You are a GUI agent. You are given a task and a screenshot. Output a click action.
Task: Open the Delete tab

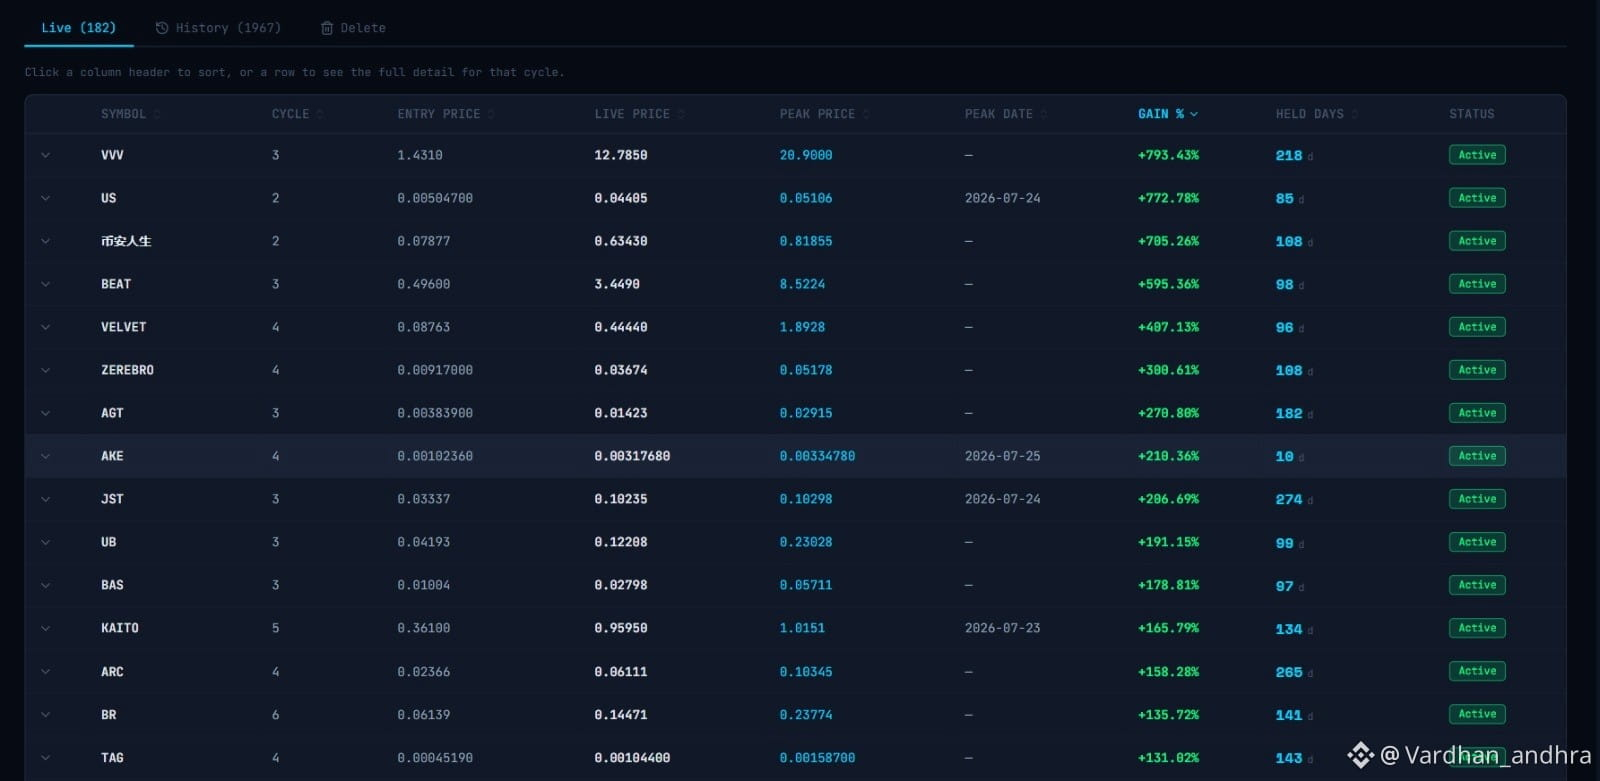coord(353,28)
